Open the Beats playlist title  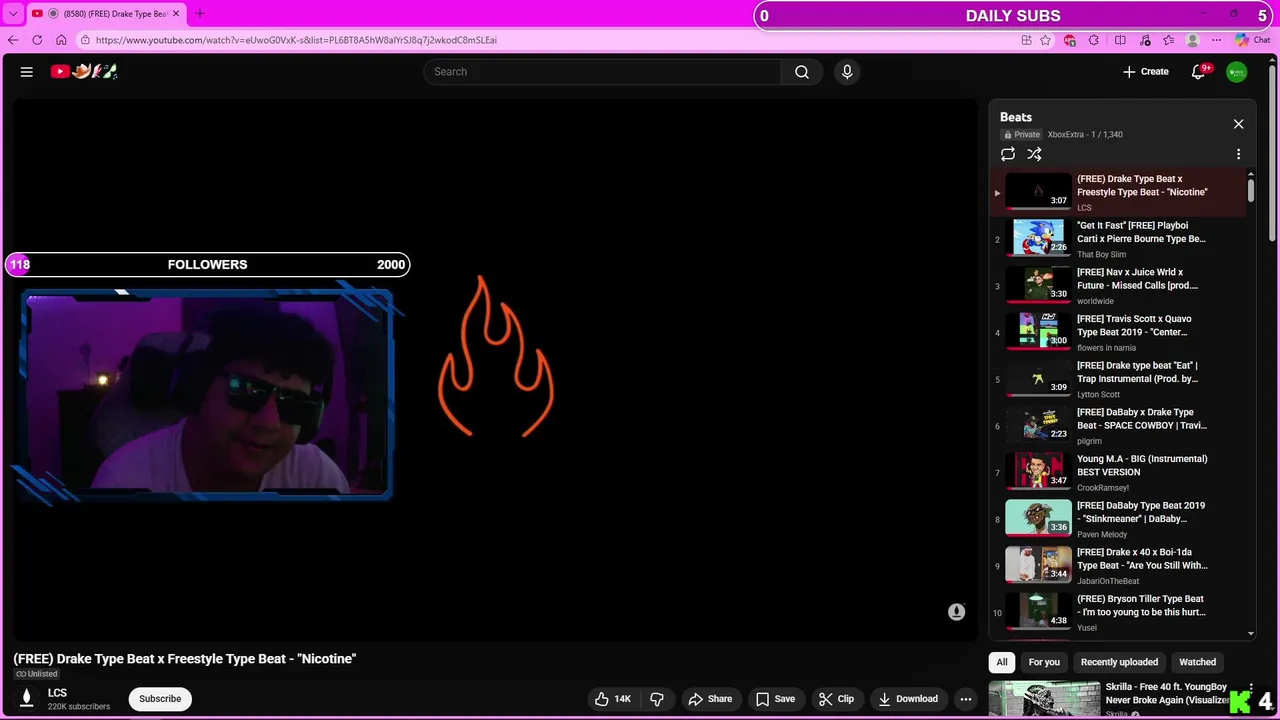point(1016,117)
